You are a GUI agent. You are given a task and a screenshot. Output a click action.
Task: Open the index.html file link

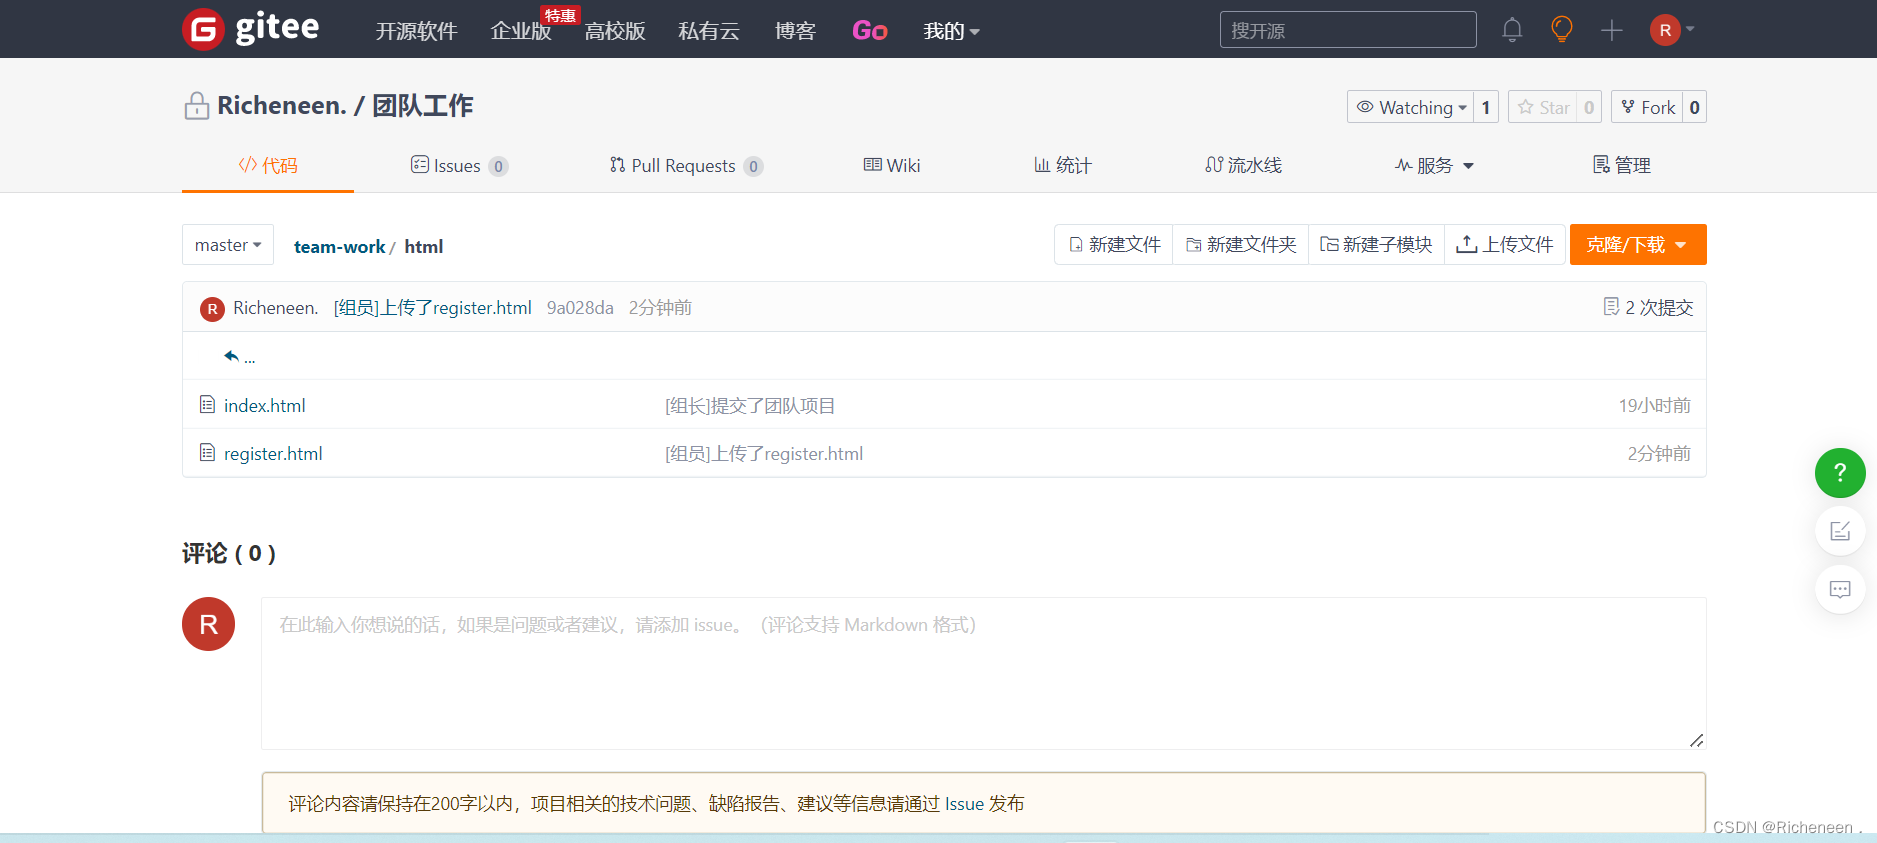pos(264,405)
